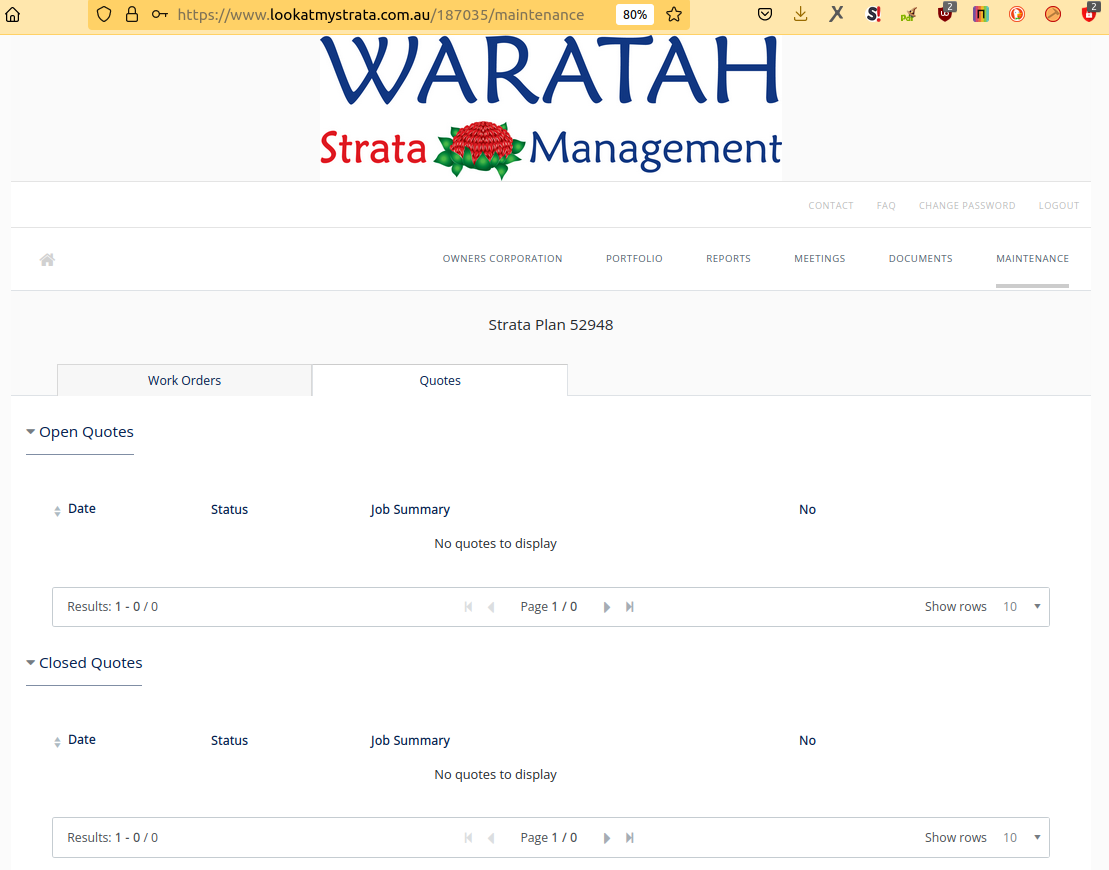The height and width of the screenshot is (870, 1109).
Task: Click the site security padlock icon
Action: coord(132,14)
